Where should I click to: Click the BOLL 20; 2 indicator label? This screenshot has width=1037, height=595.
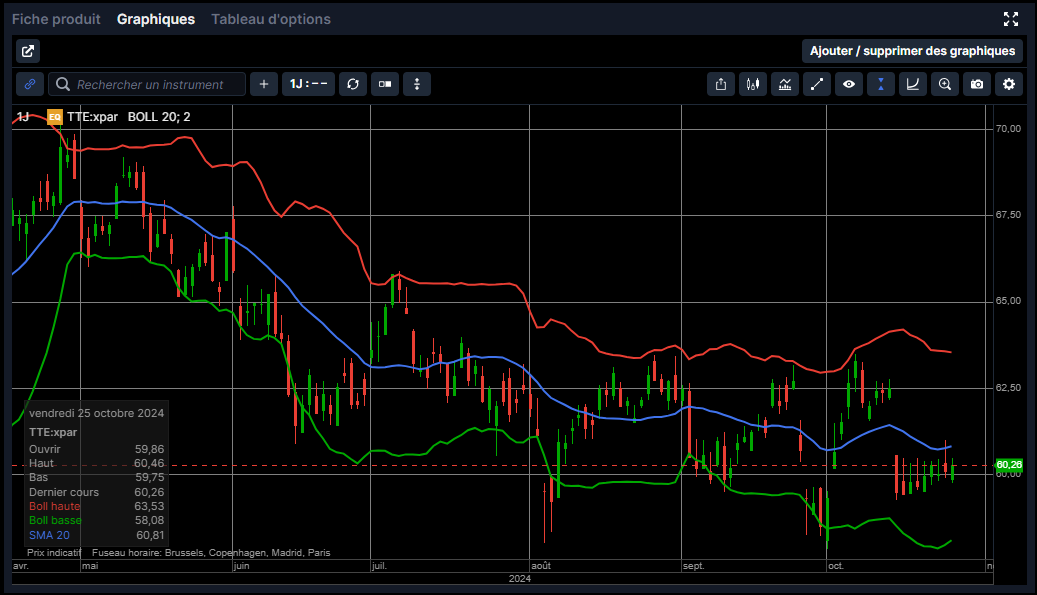click(159, 117)
